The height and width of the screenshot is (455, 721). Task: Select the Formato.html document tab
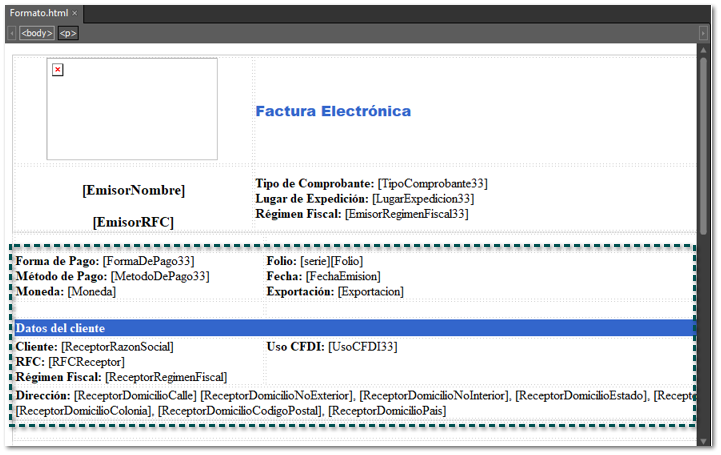[x=38, y=12]
